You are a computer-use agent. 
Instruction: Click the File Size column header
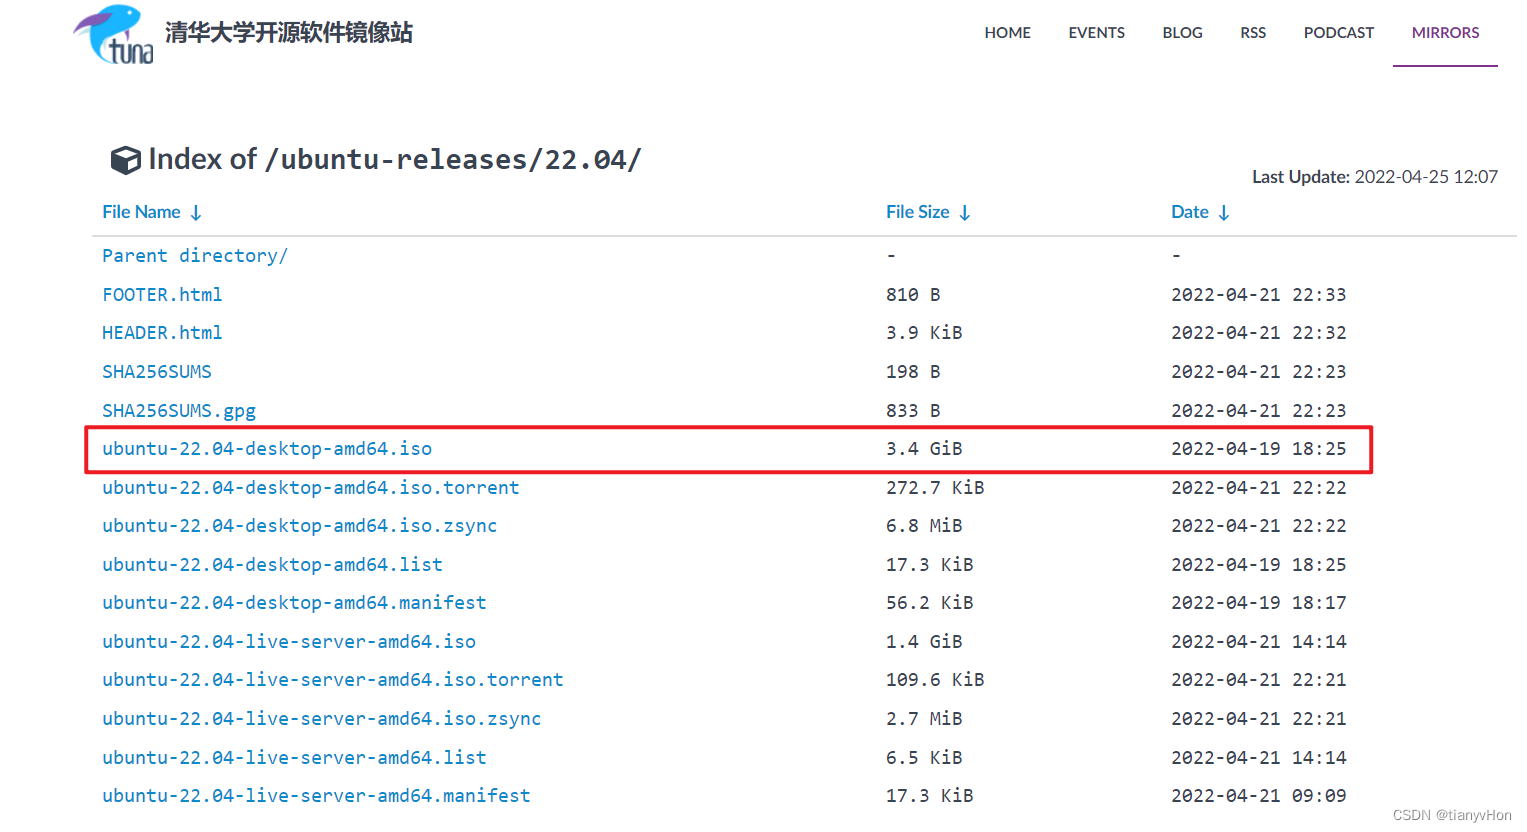917,212
